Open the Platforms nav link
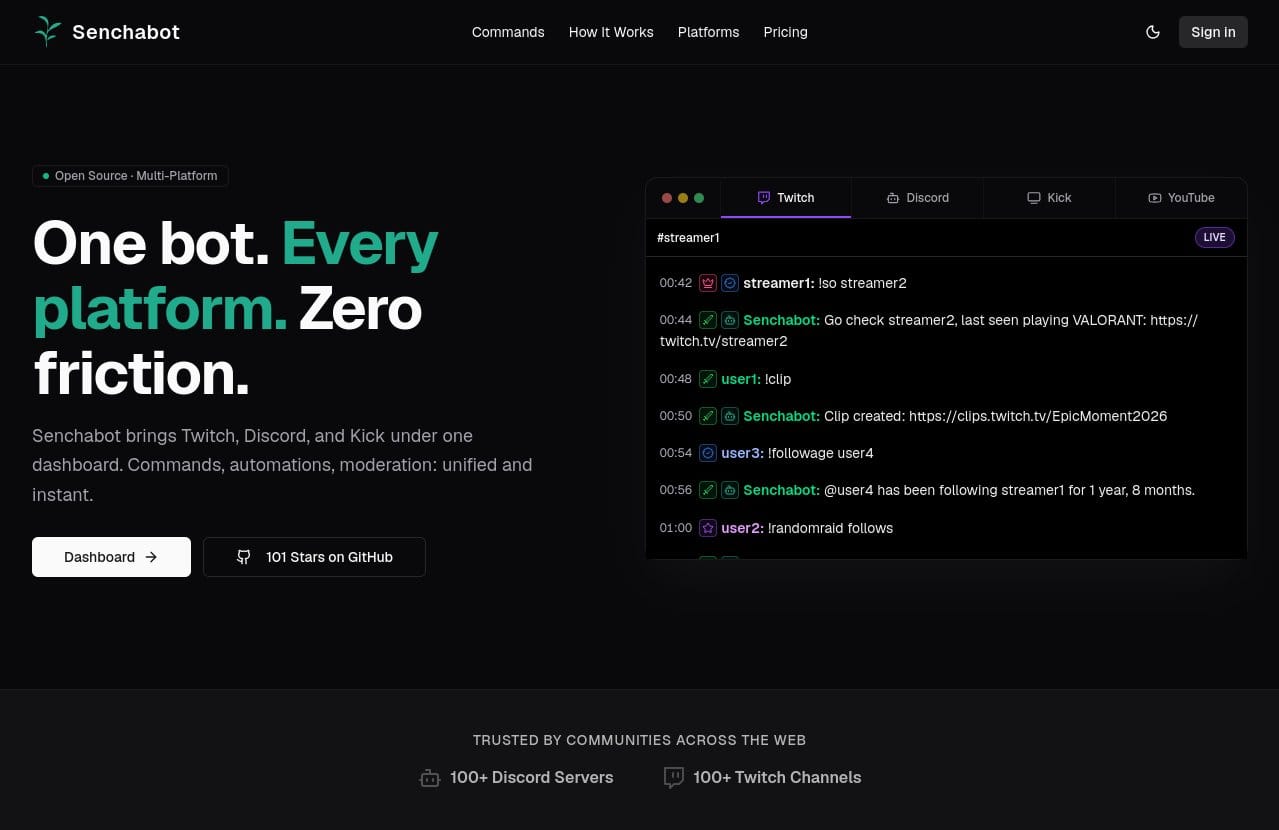 point(708,32)
